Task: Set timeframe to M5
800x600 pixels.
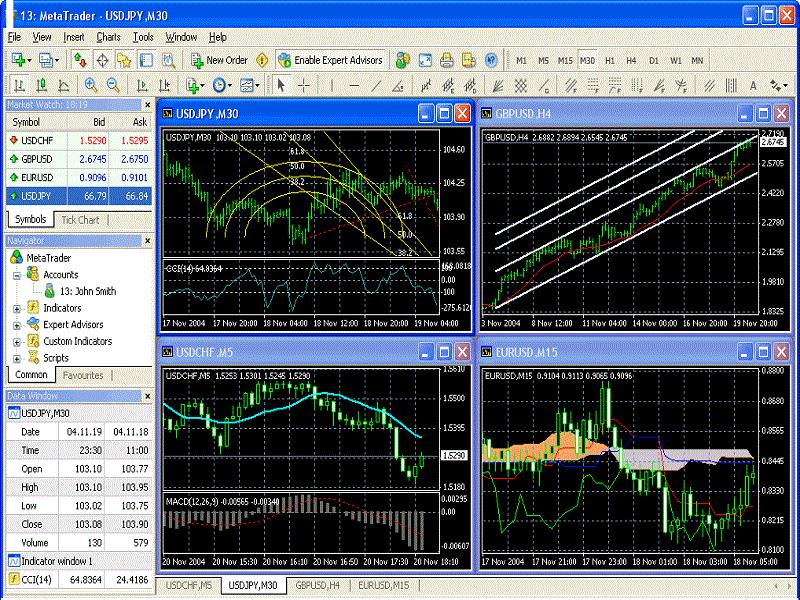Action: pos(543,60)
